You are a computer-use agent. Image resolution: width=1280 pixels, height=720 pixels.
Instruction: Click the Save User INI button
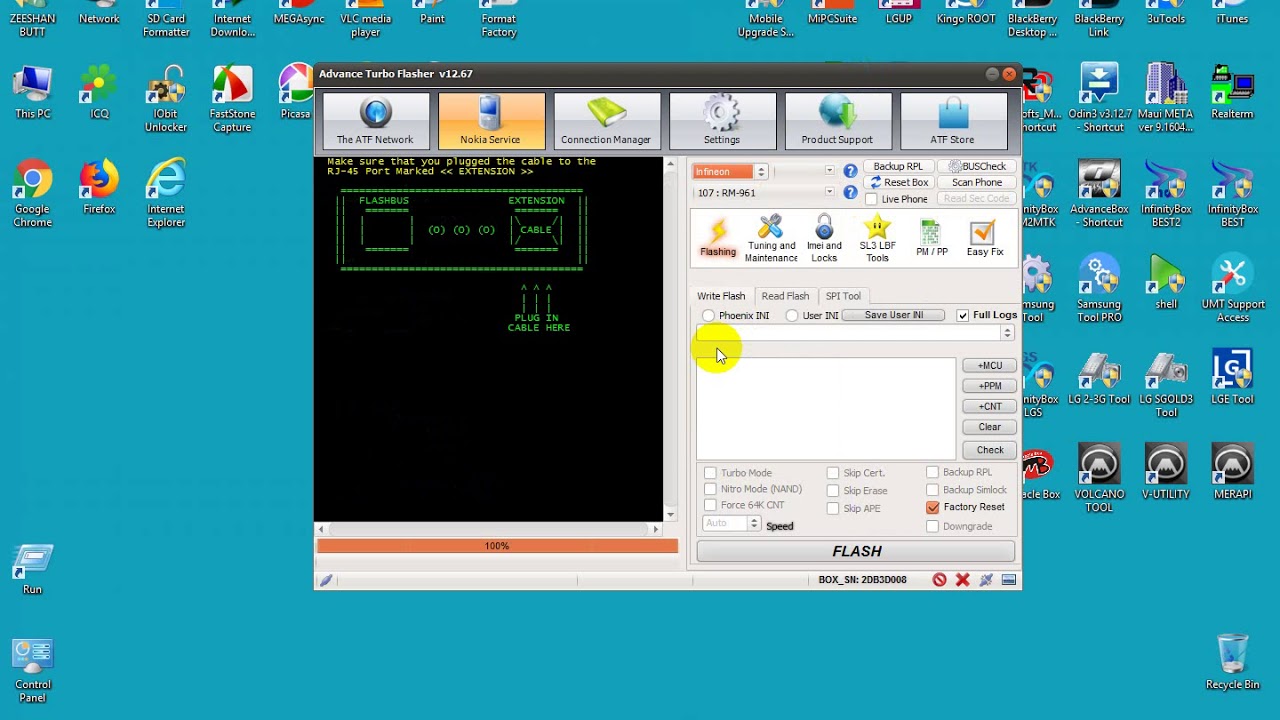point(893,316)
